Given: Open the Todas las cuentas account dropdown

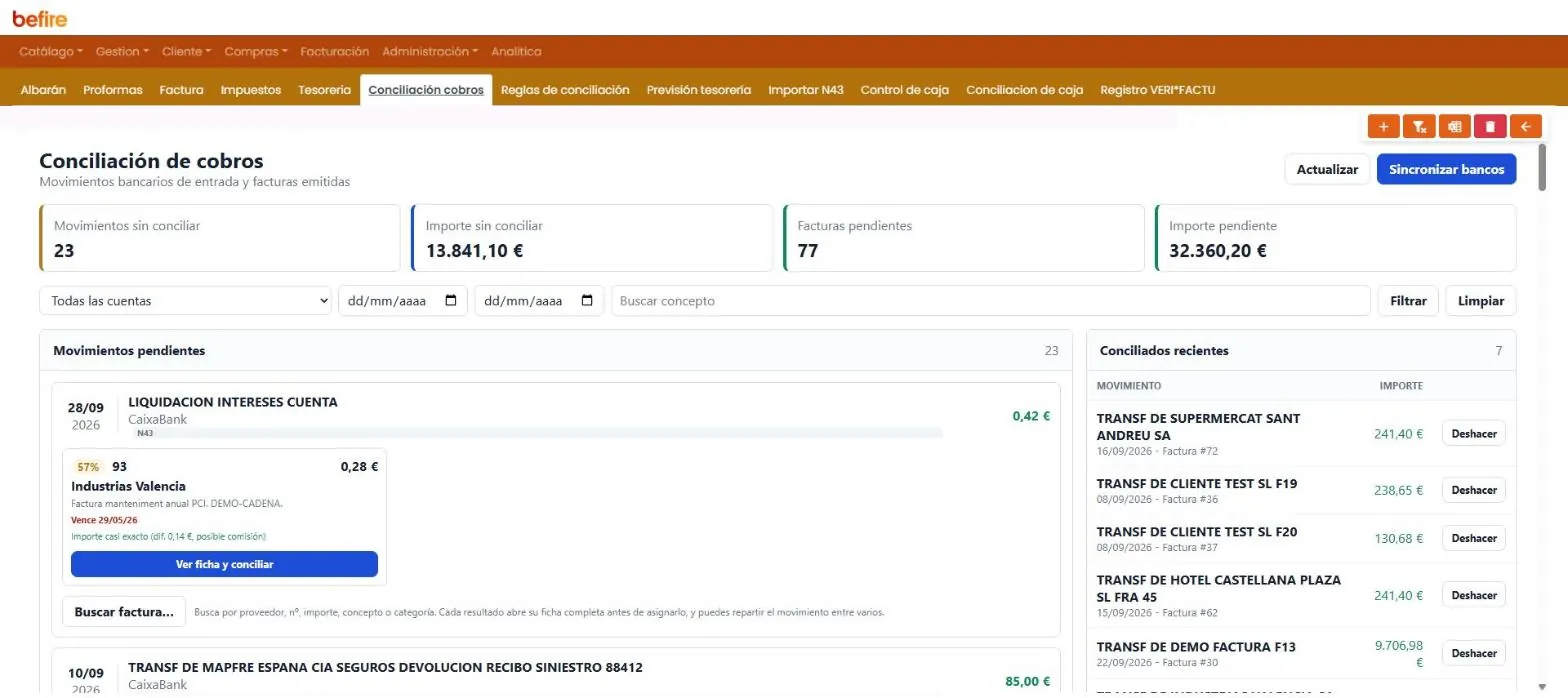Looking at the screenshot, I should coord(185,300).
